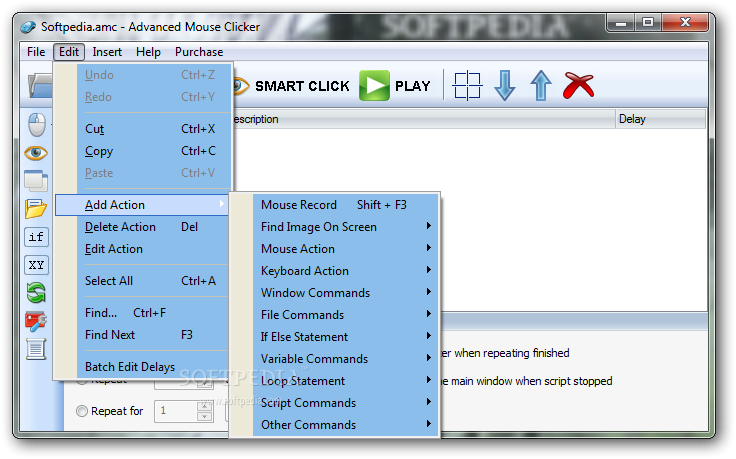This screenshot has height=459, width=736.
Task: Expand Window Commands submenu
Action: pyautogui.click(x=345, y=293)
